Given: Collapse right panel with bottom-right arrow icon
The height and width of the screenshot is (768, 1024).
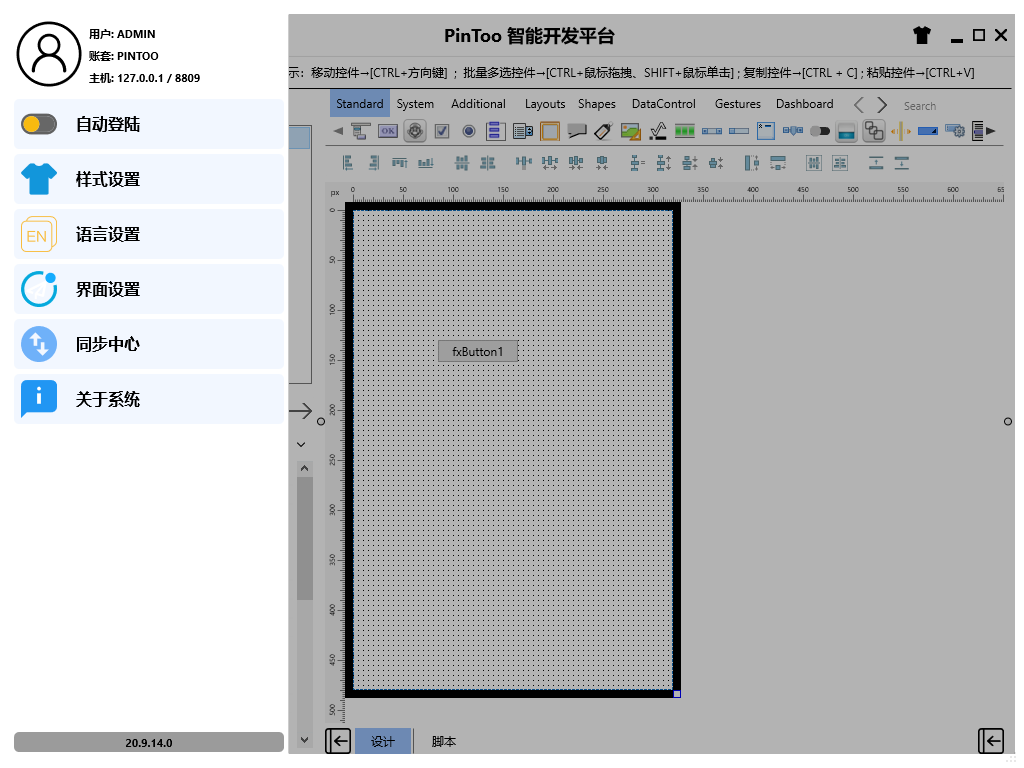Looking at the screenshot, I should [991, 741].
